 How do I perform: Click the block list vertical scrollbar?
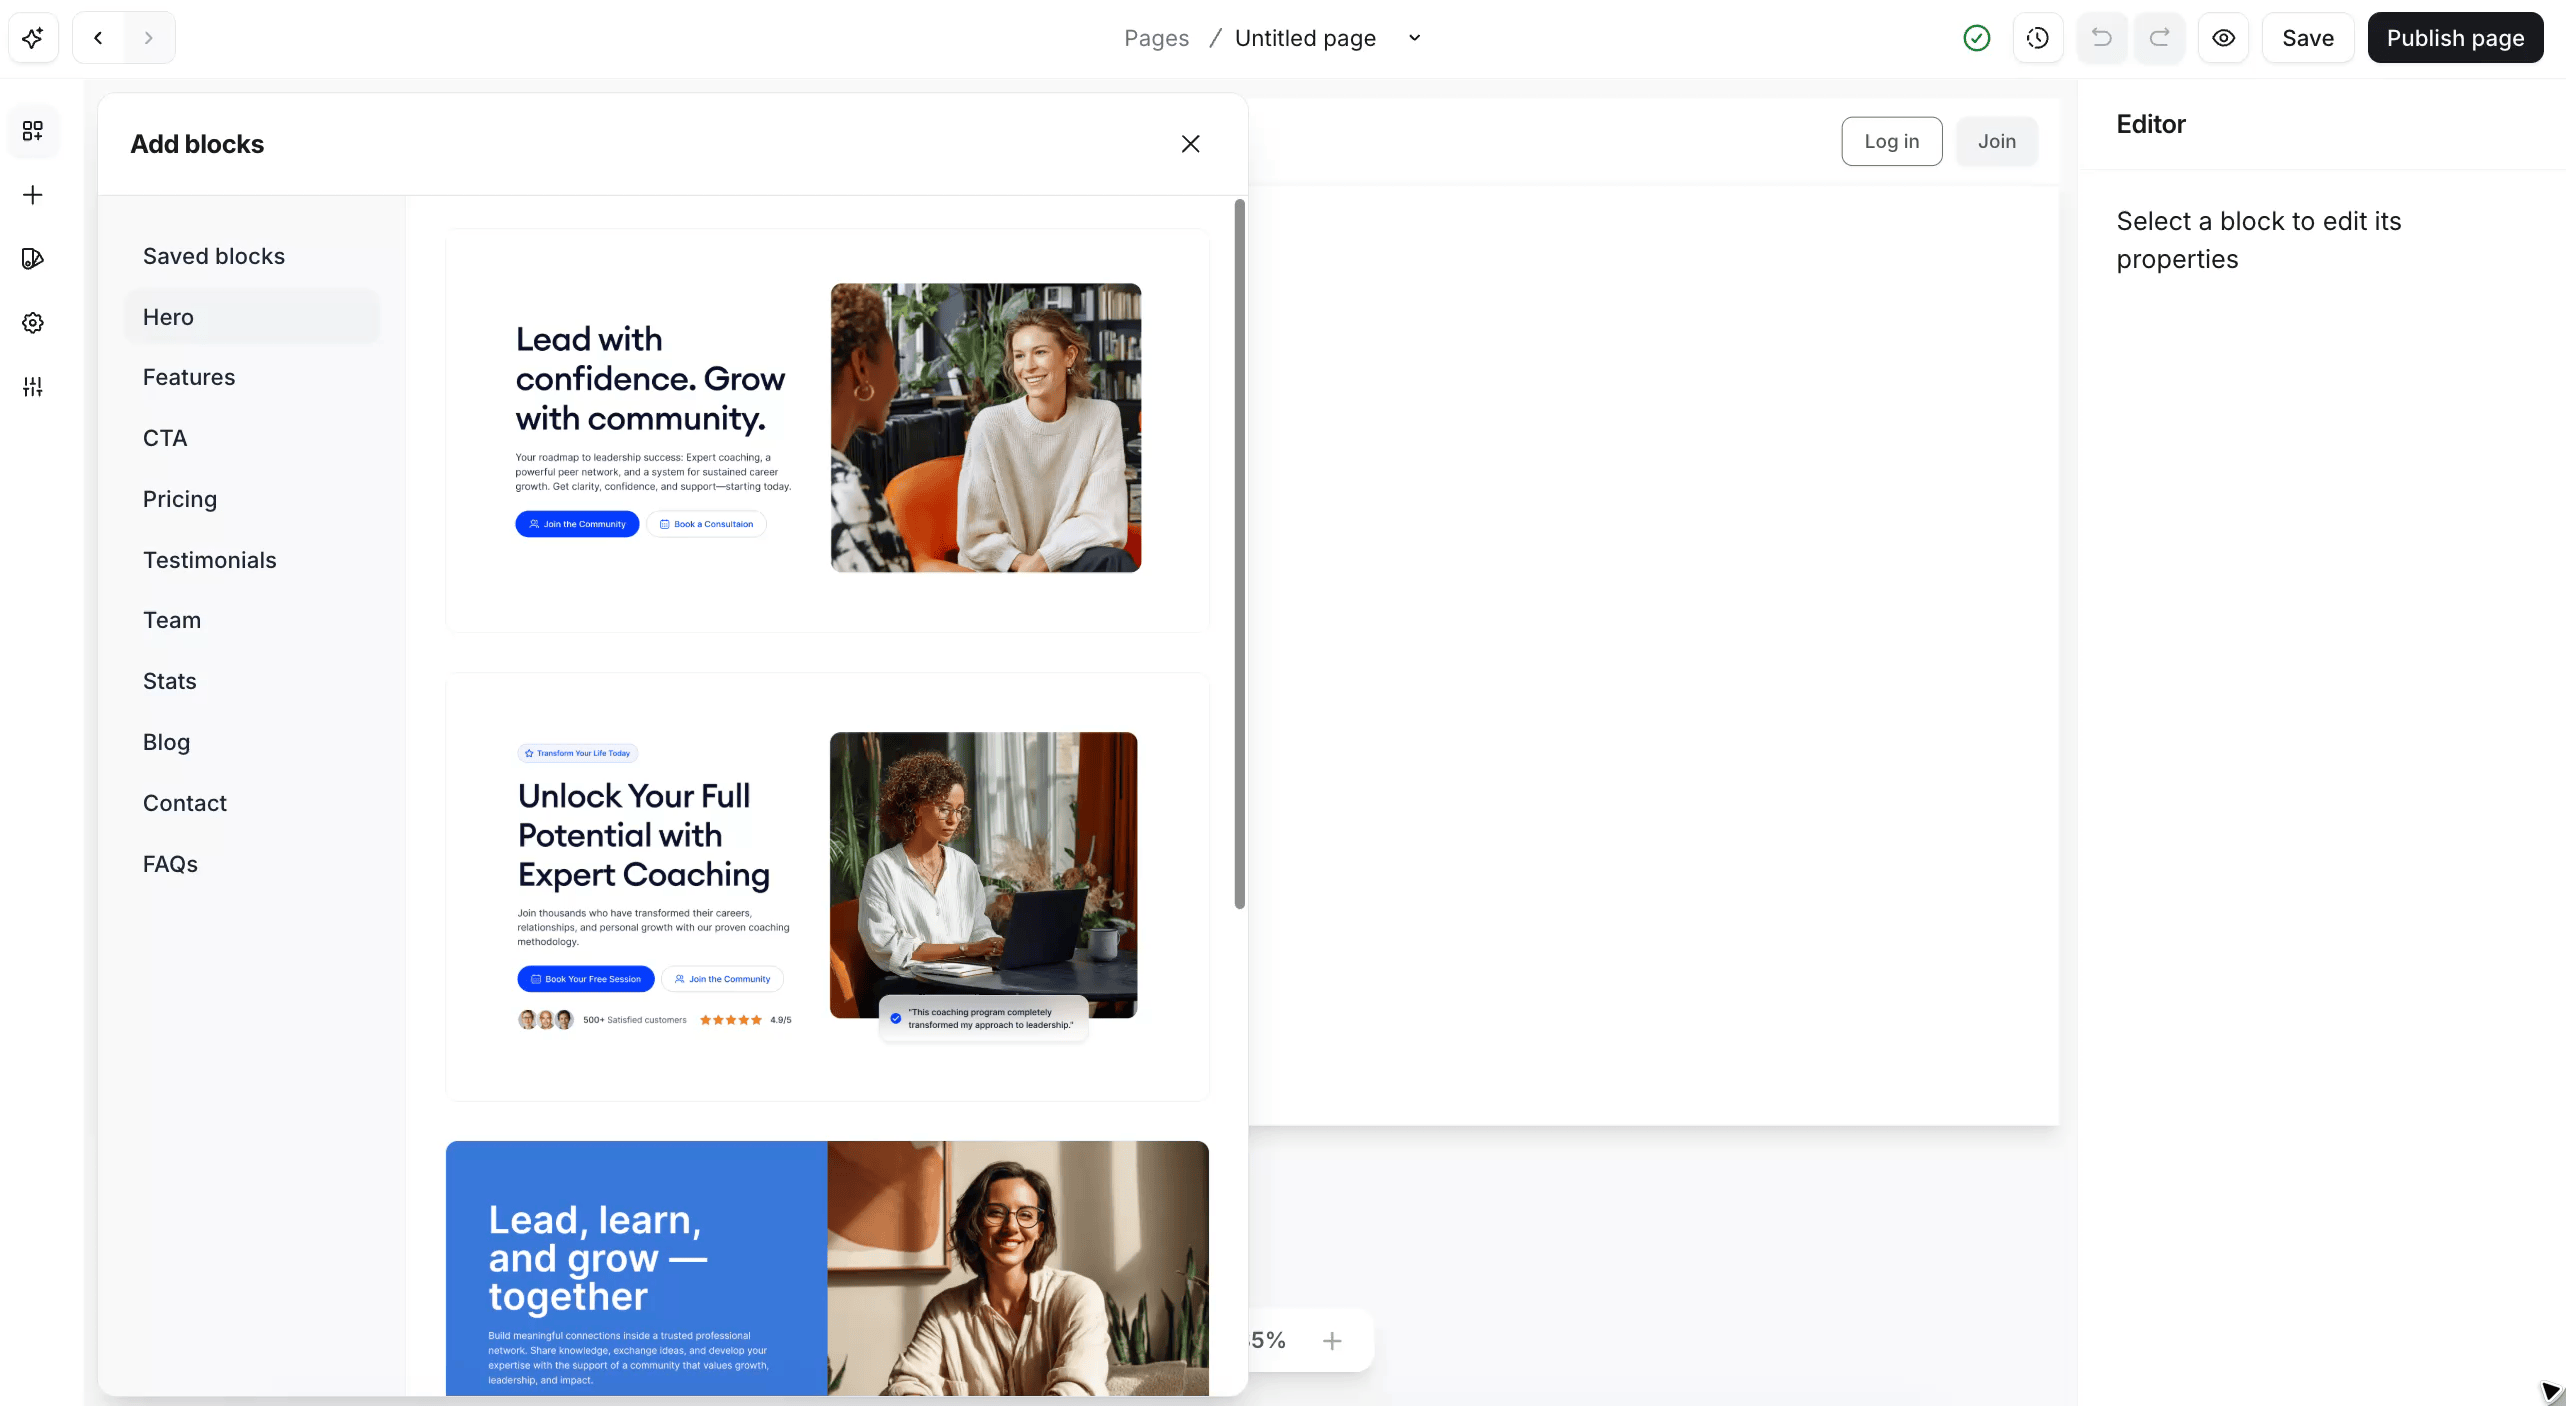[1240, 554]
